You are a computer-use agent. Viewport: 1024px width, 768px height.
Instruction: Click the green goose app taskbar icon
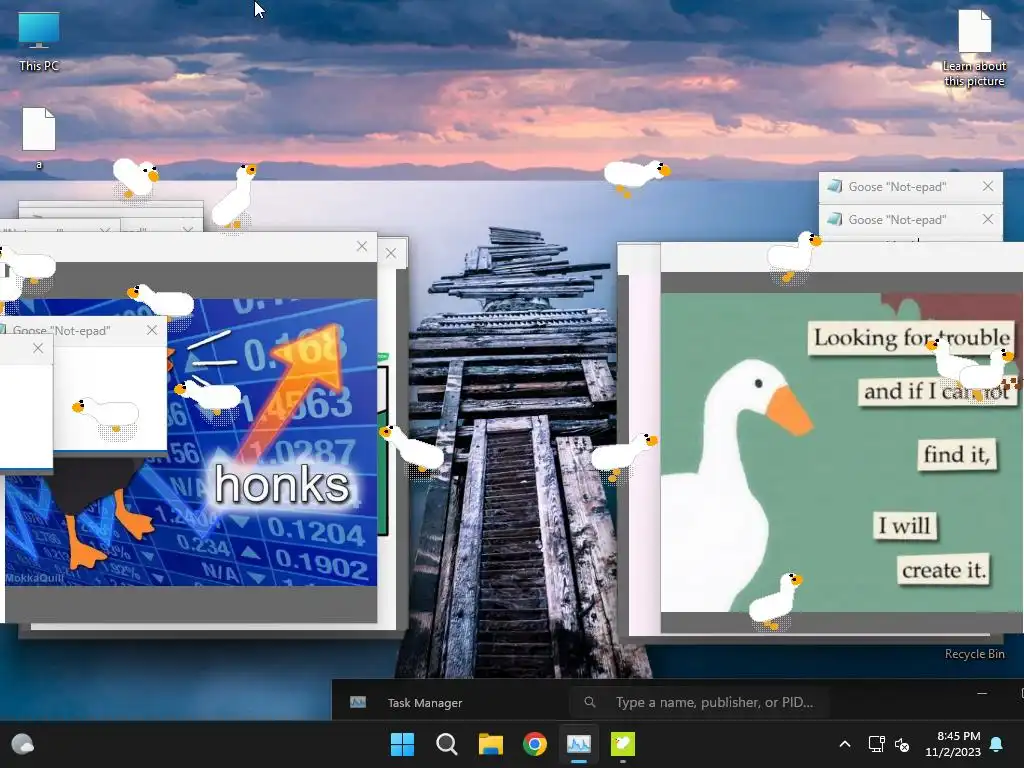[622, 744]
